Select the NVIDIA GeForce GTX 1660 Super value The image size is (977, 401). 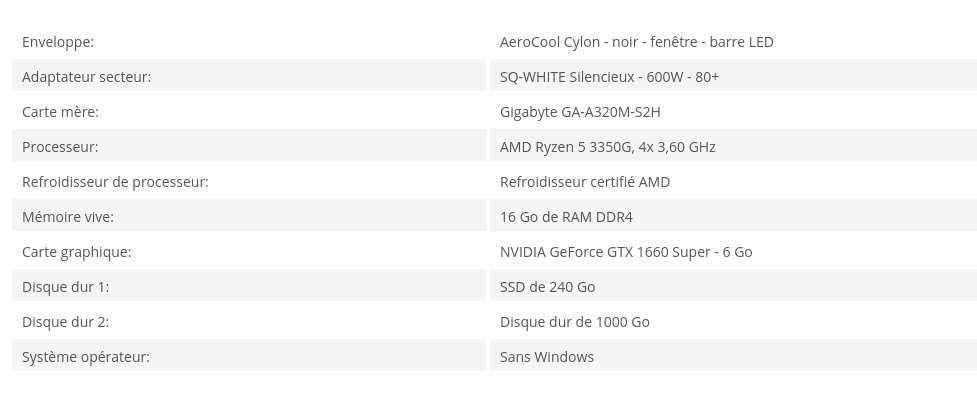coord(626,252)
